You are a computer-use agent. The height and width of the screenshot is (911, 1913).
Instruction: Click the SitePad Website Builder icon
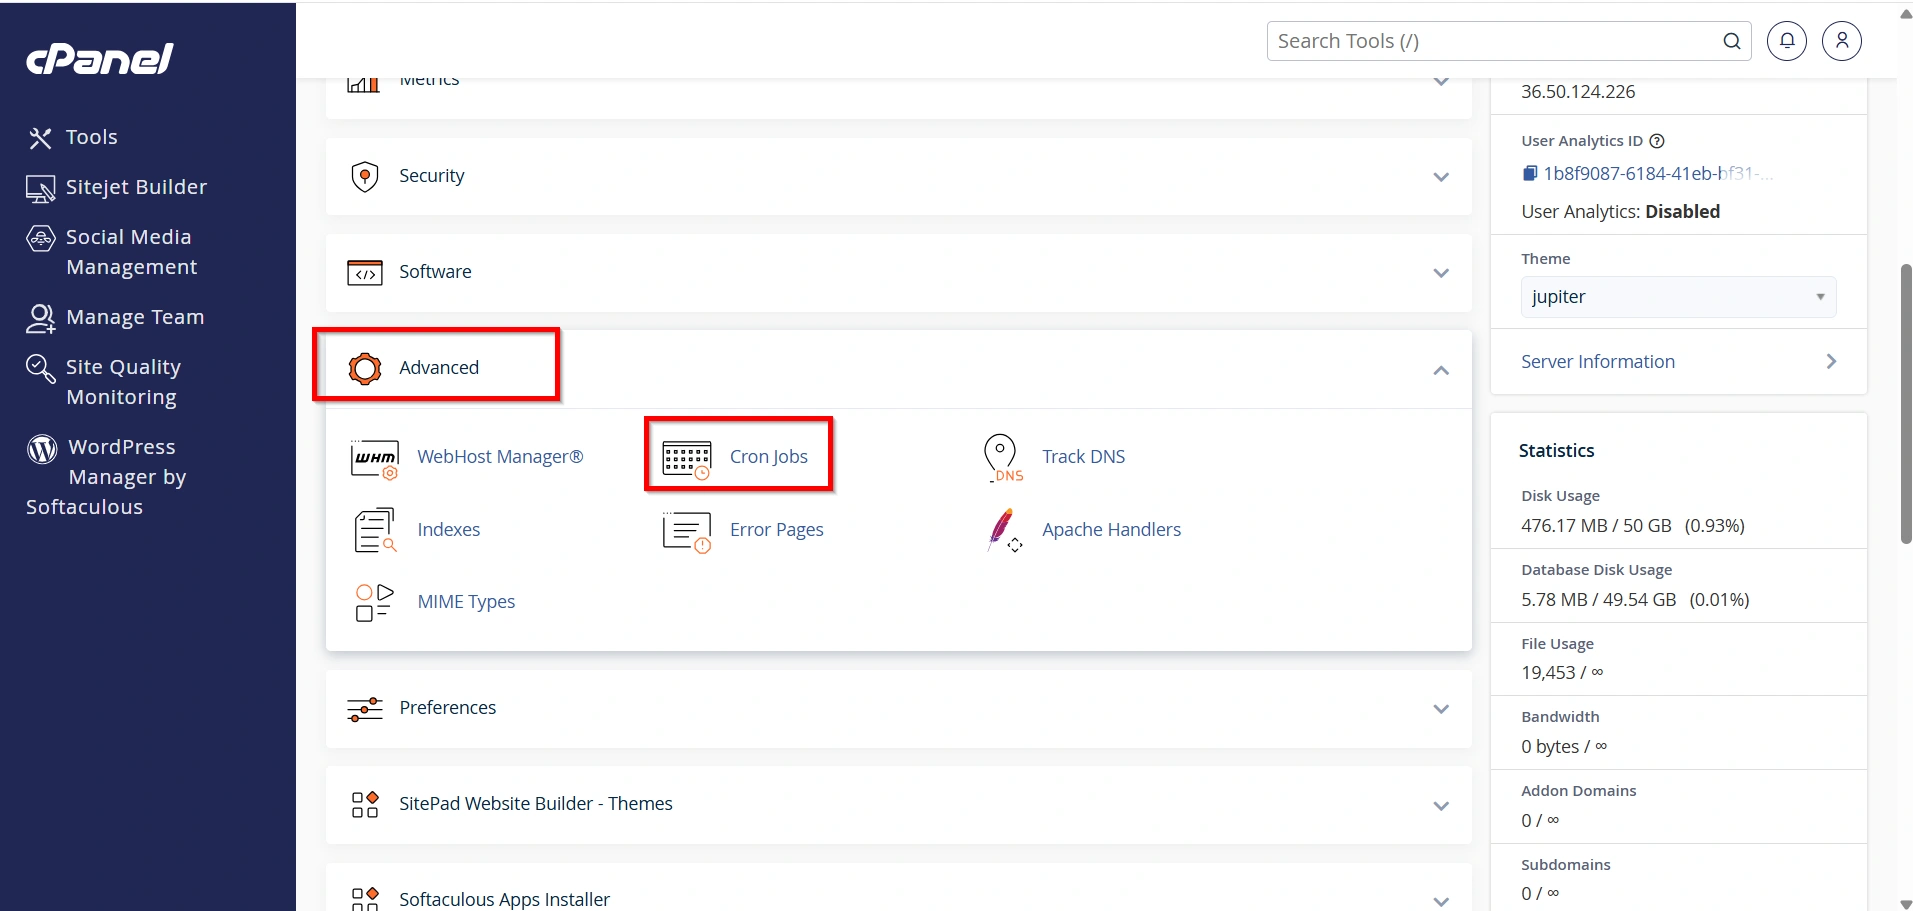tap(365, 805)
